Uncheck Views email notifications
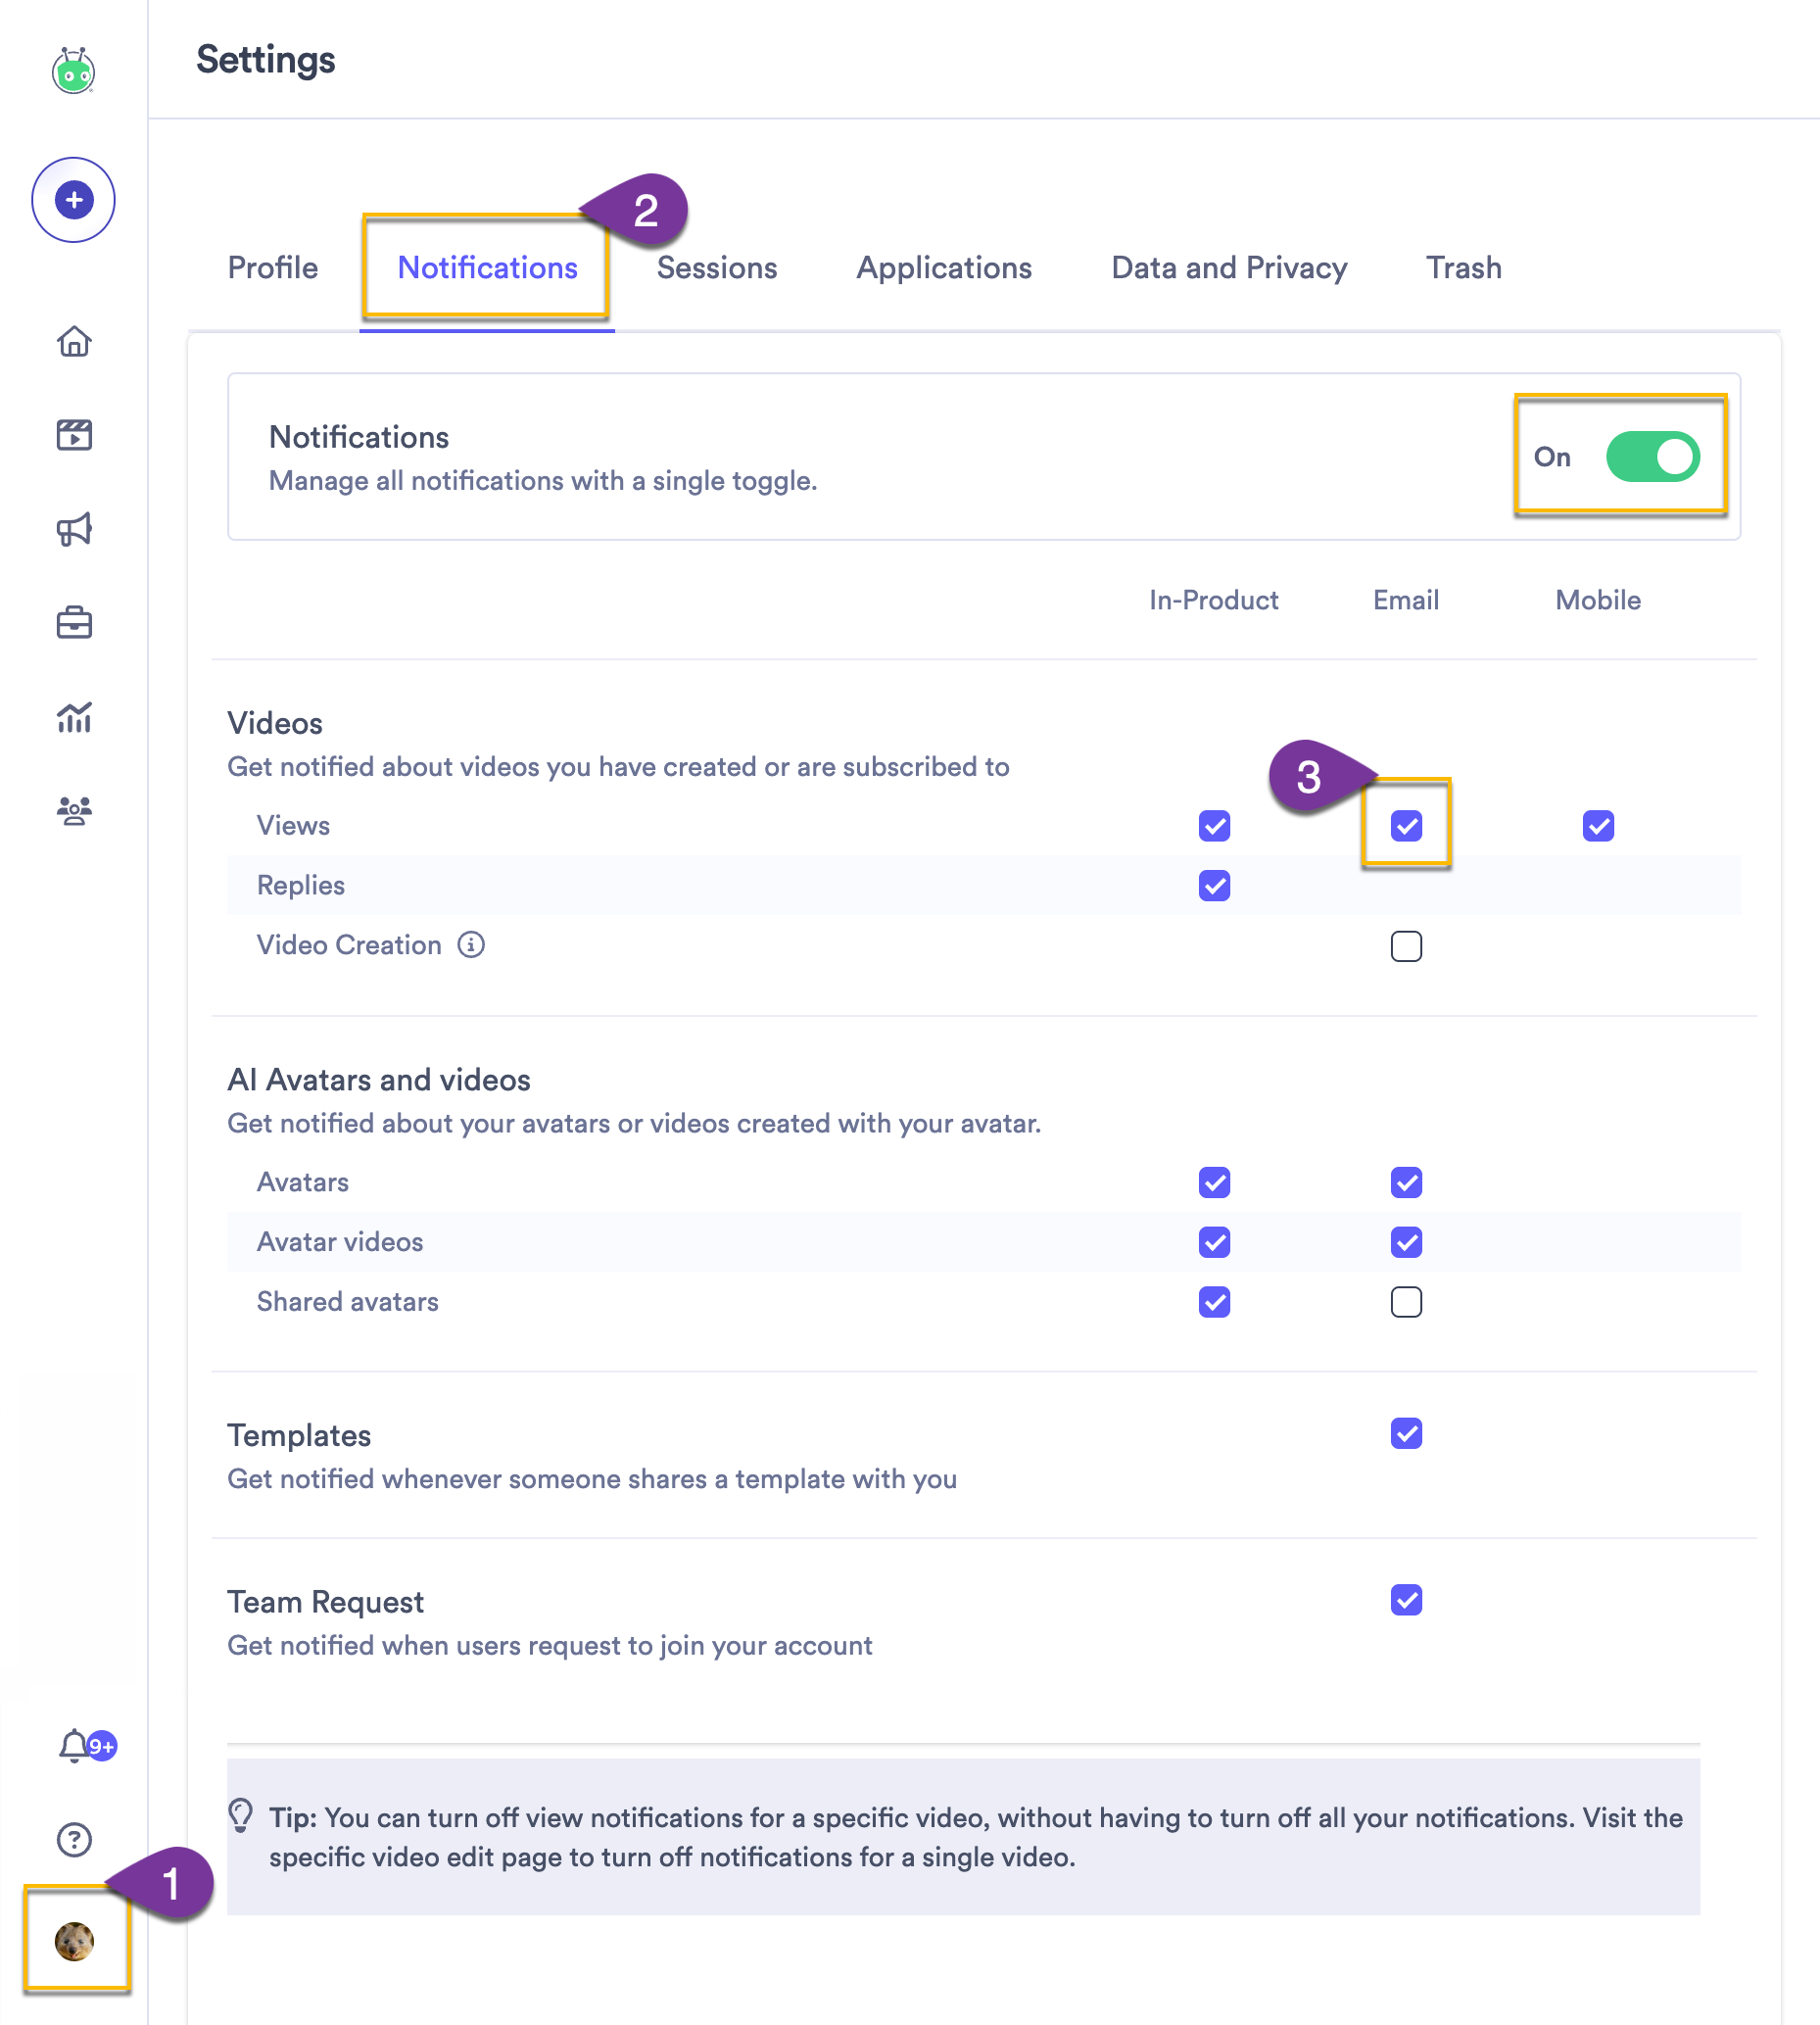Image resolution: width=1820 pixels, height=2025 pixels. [1406, 825]
